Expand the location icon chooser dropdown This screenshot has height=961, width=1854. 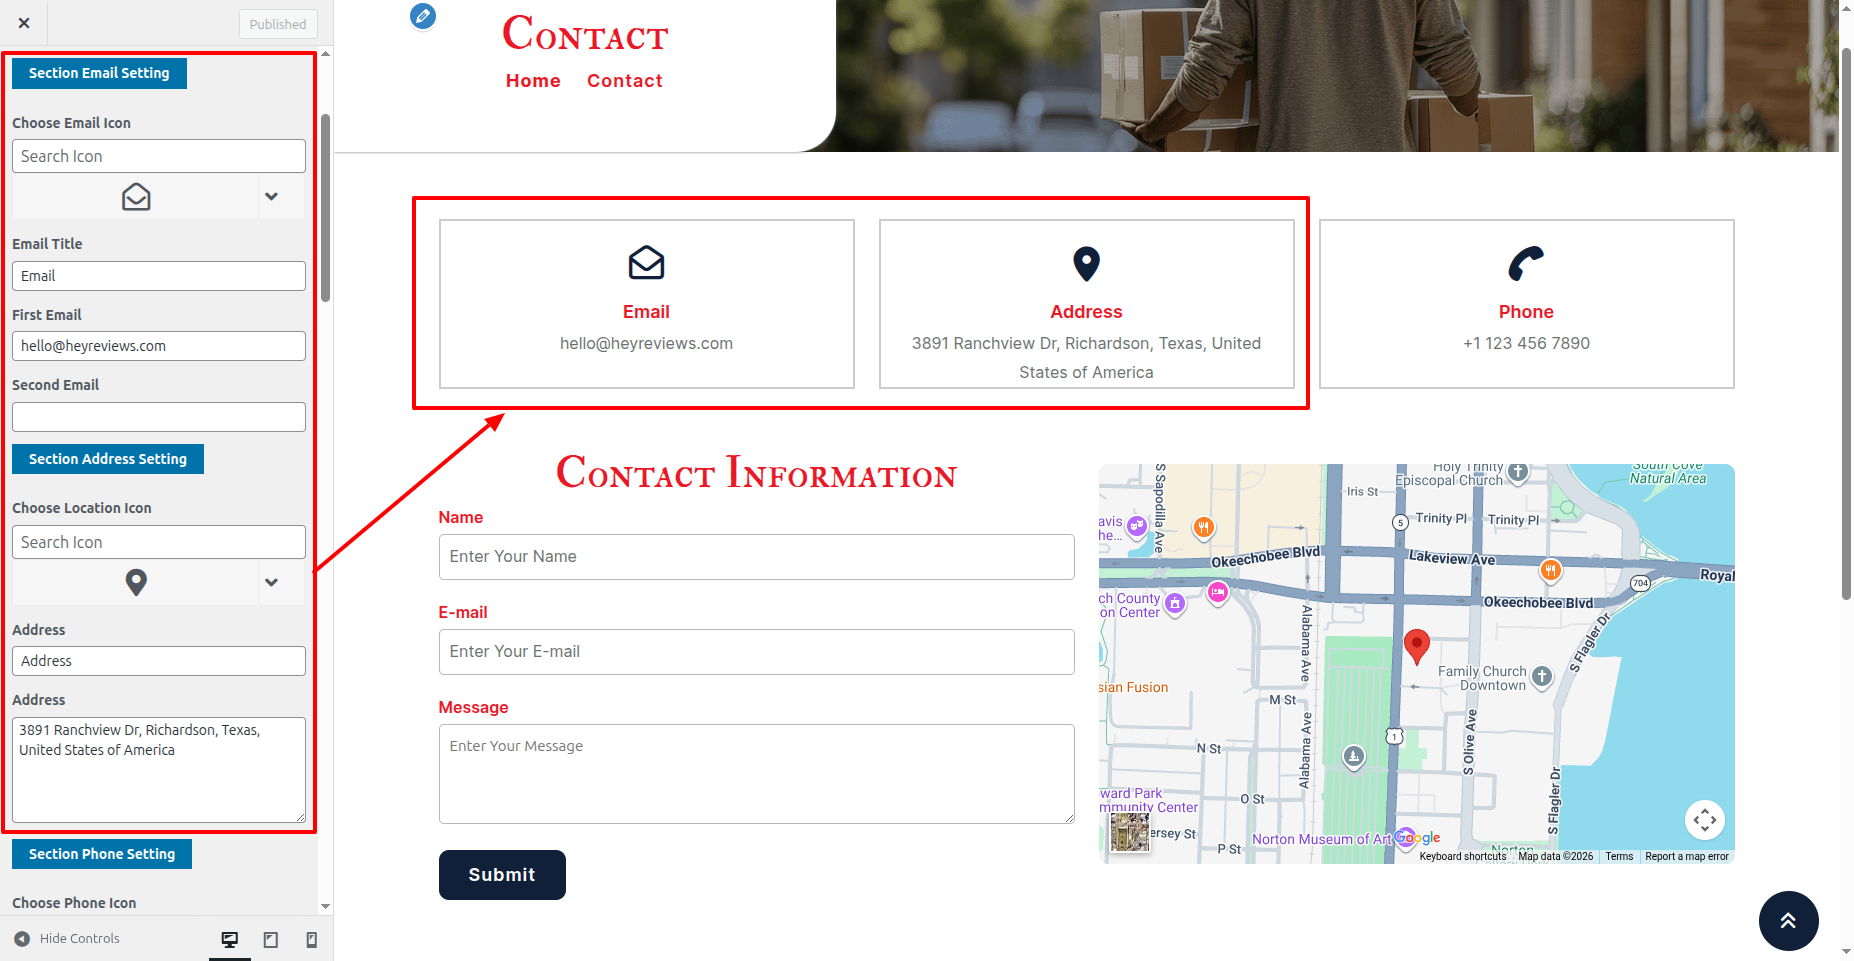coord(271,583)
